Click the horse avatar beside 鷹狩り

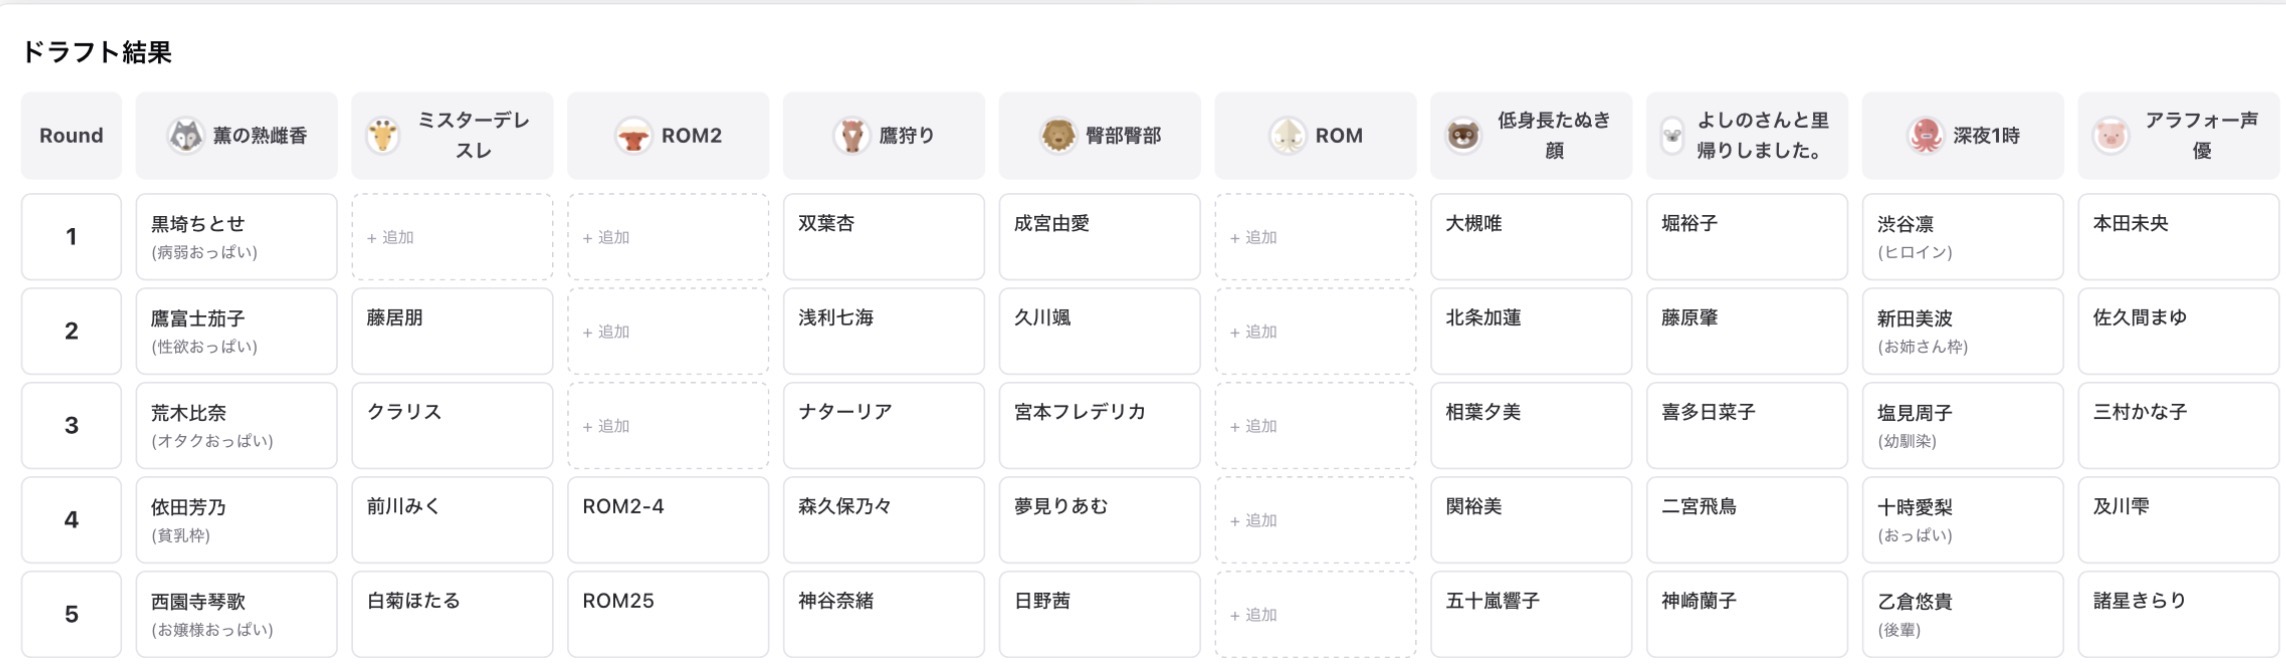tap(851, 136)
